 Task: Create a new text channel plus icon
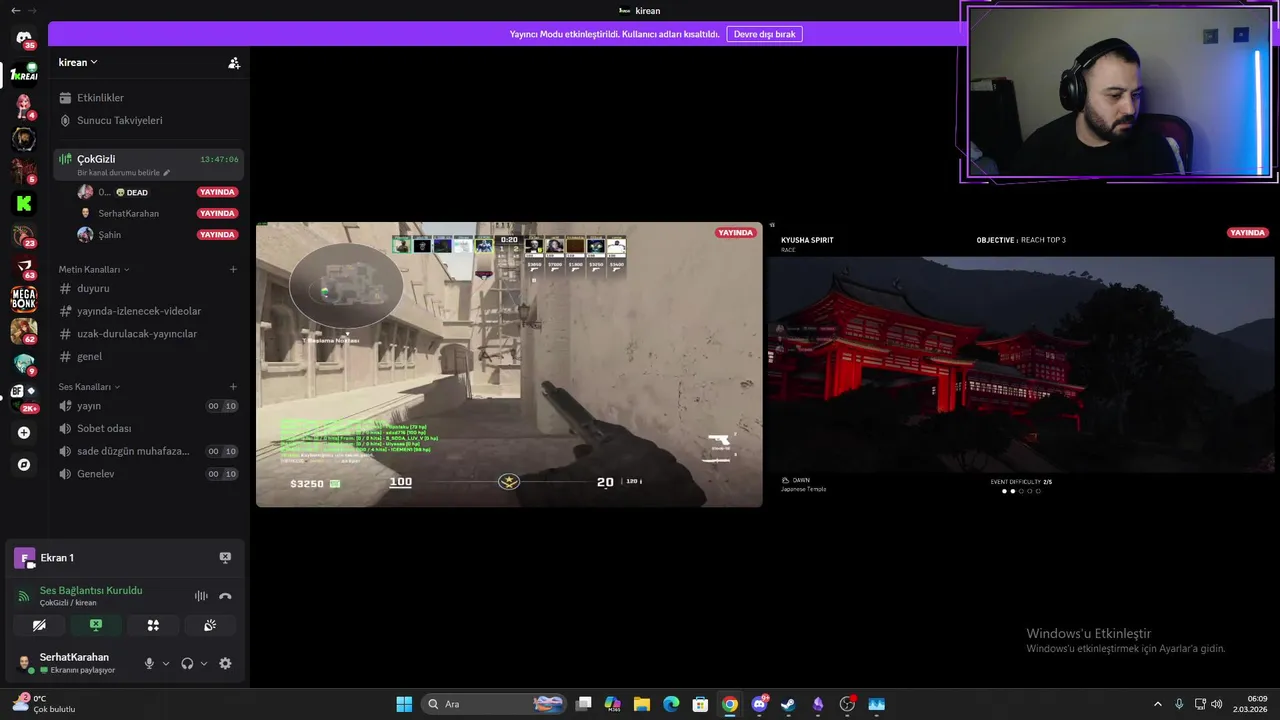[x=233, y=269]
